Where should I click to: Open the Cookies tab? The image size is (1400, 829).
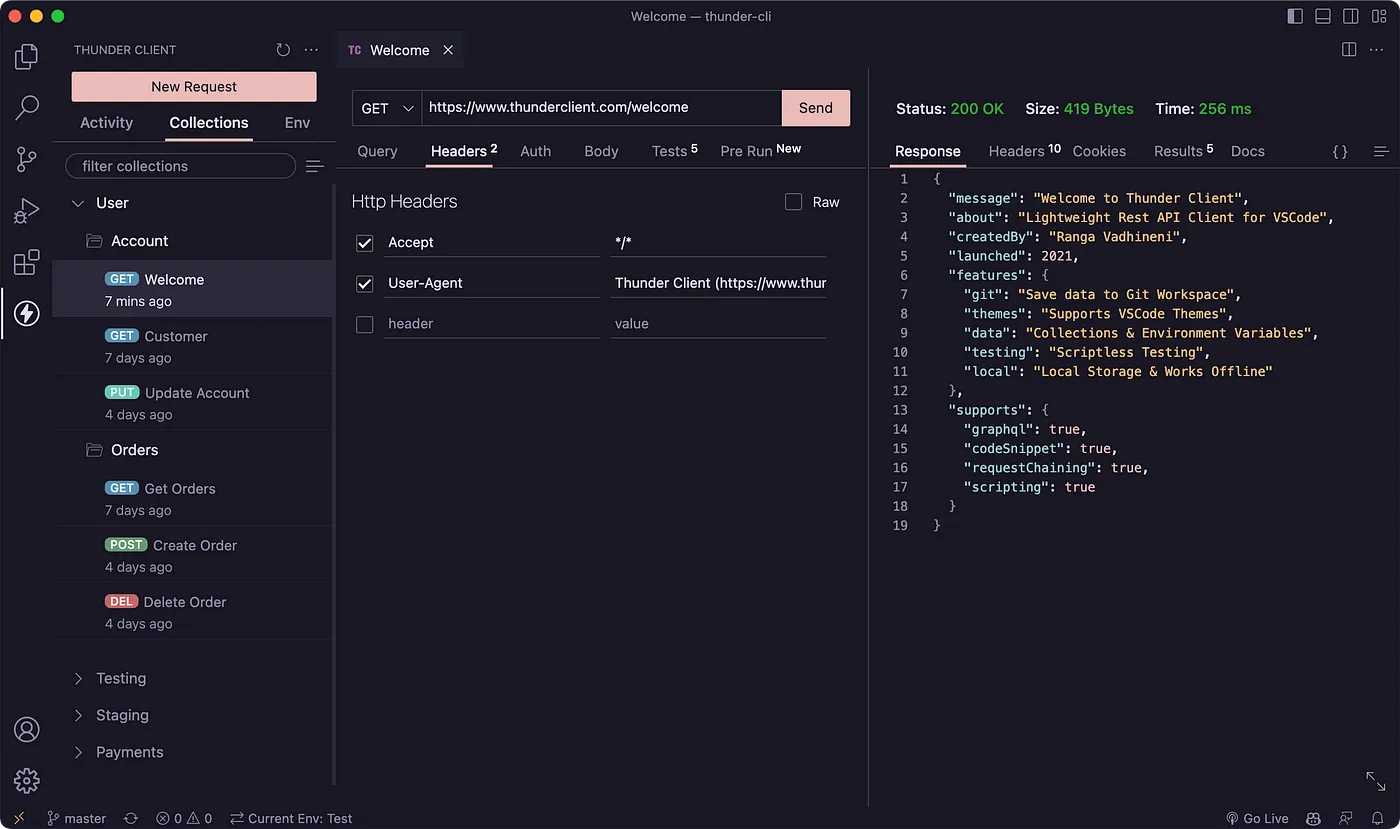pyautogui.click(x=1099, y=151)
